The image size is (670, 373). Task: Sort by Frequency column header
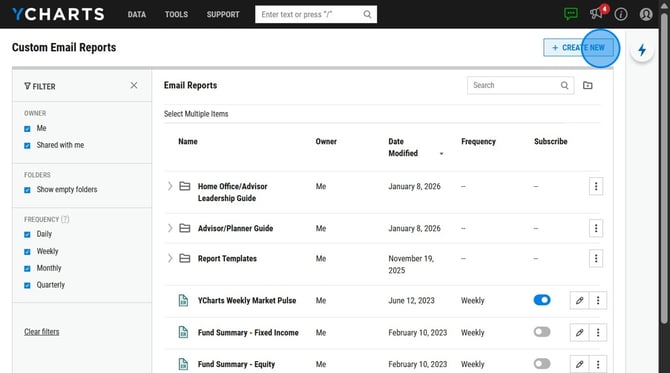(x=479, y=141)
